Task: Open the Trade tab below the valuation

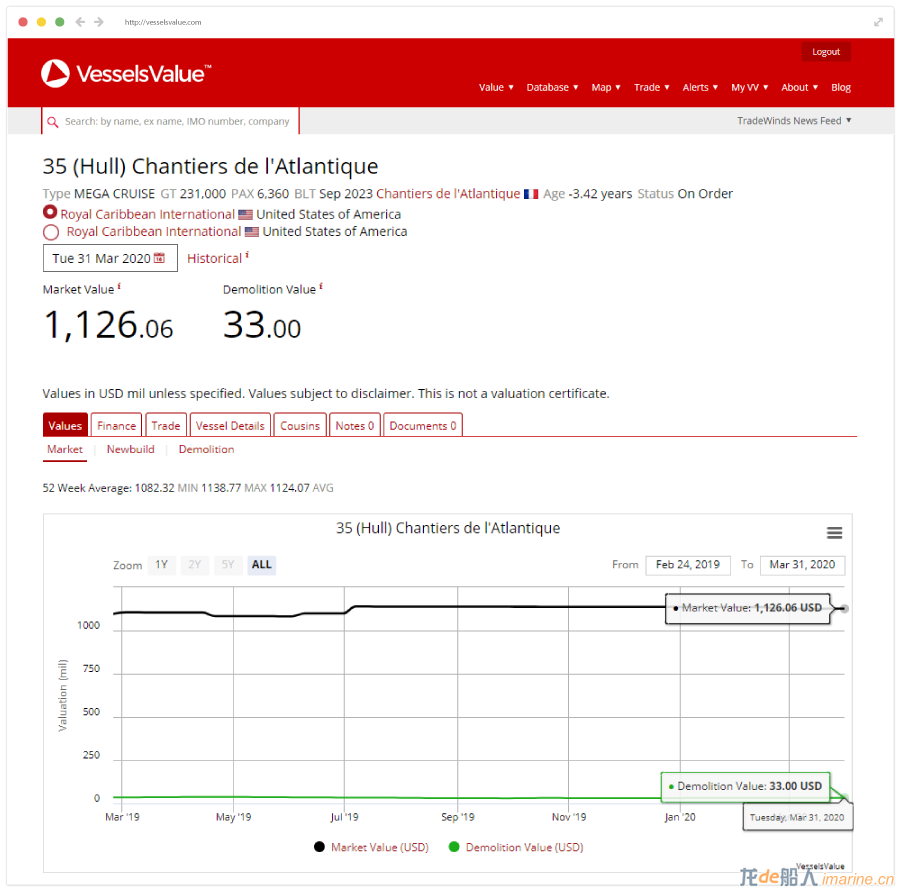Action: [166, 425]
